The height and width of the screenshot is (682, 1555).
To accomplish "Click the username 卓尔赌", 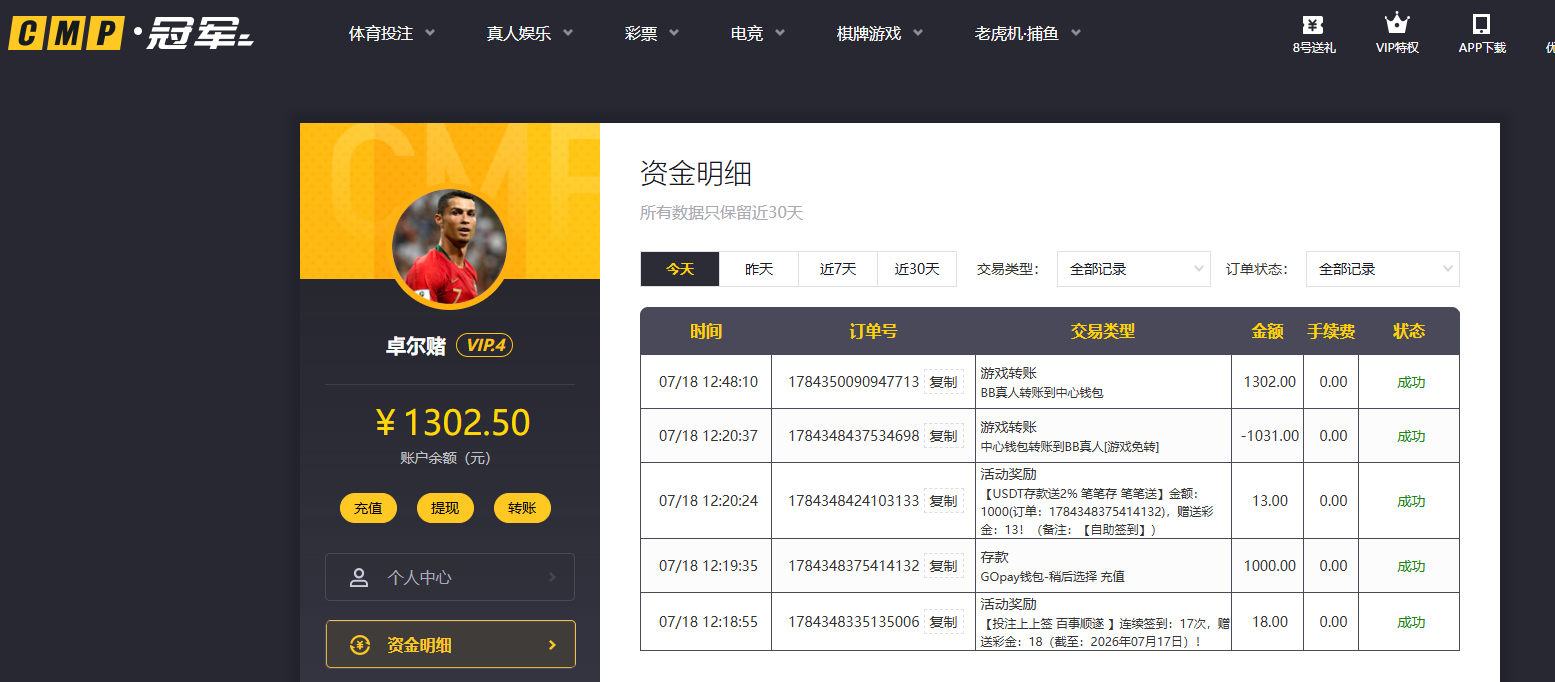I will pyautogui.click(x=416, y=346).
